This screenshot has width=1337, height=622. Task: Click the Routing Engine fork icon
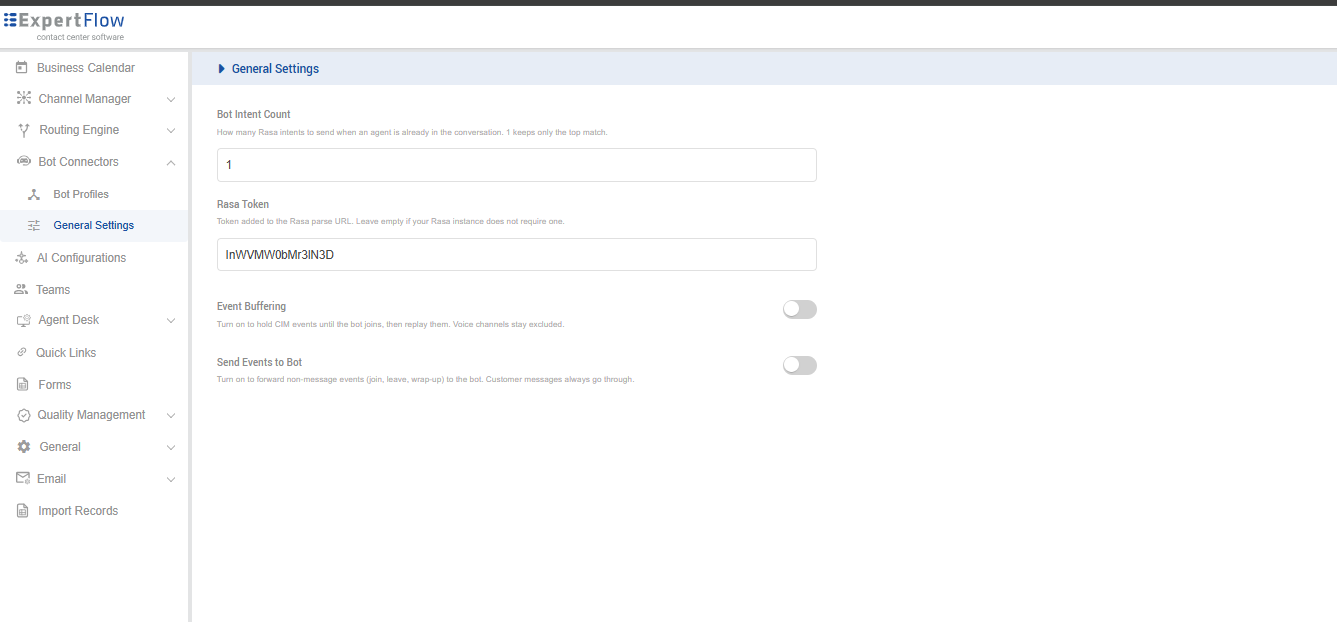pyautogui.click(x=24, y=130)
